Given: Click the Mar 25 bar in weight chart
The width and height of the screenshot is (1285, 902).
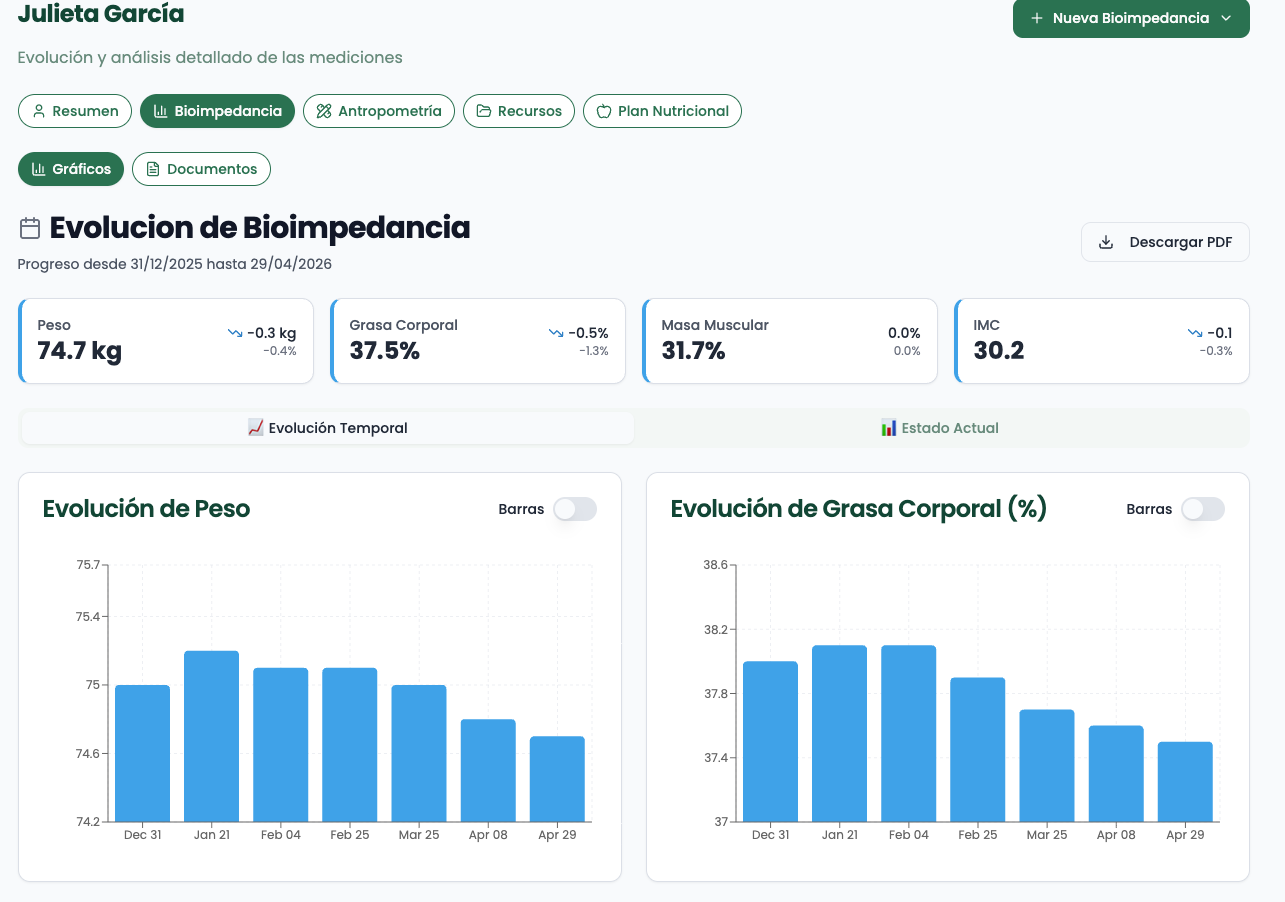Looking at the screenshot, I should pos(418,753).
